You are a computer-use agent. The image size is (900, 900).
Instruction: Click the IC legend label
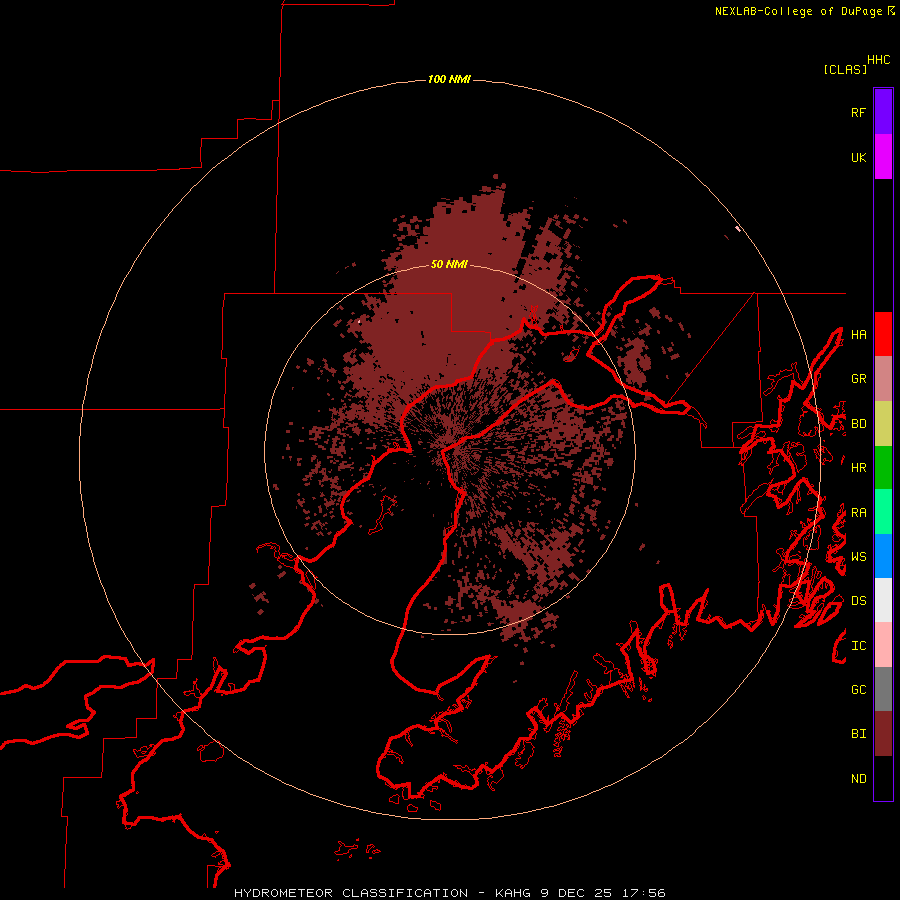click(858, 646)
